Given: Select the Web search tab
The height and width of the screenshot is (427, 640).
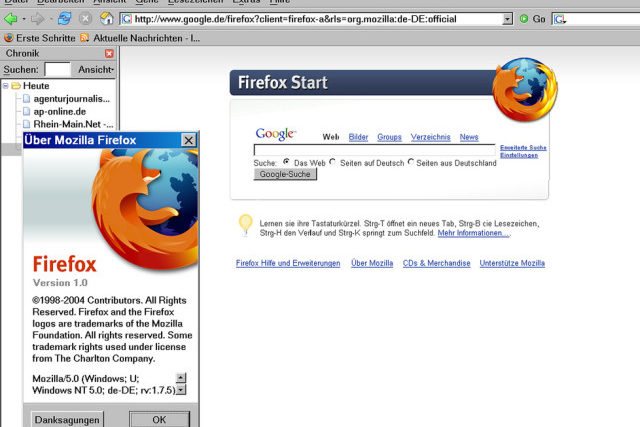Looking at the screenshot, I should [331, 137].
